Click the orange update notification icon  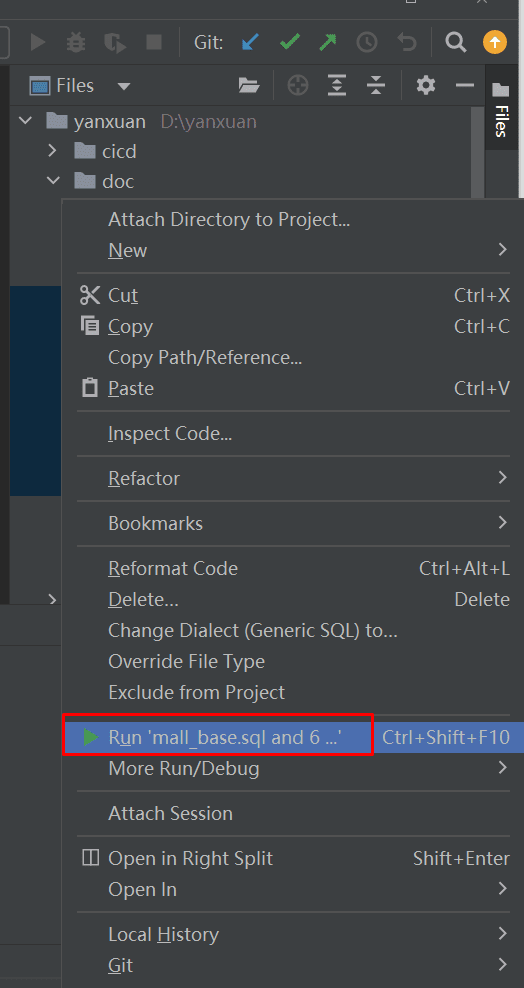(494, 42)
